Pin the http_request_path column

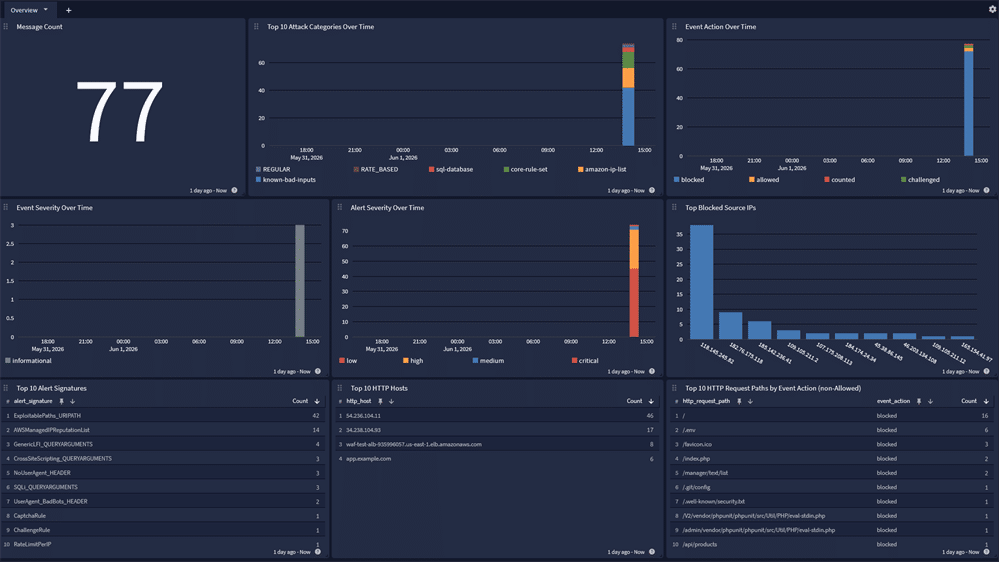click(739, 401)
